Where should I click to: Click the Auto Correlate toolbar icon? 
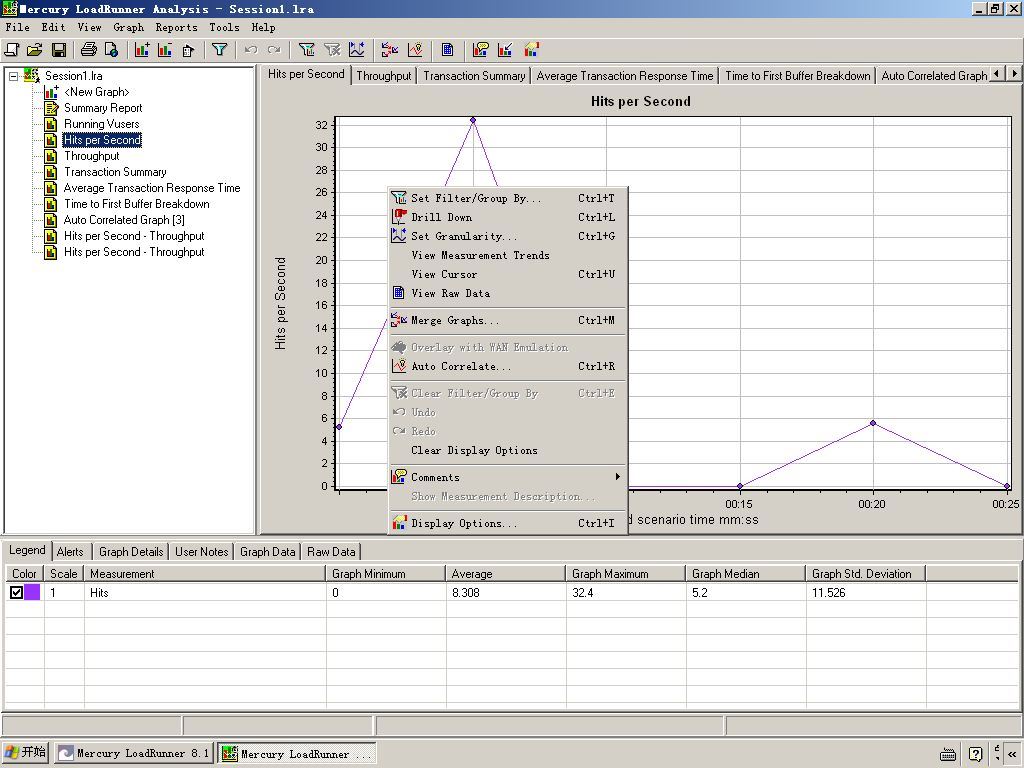pyautogui.click(x=415, y=50)
